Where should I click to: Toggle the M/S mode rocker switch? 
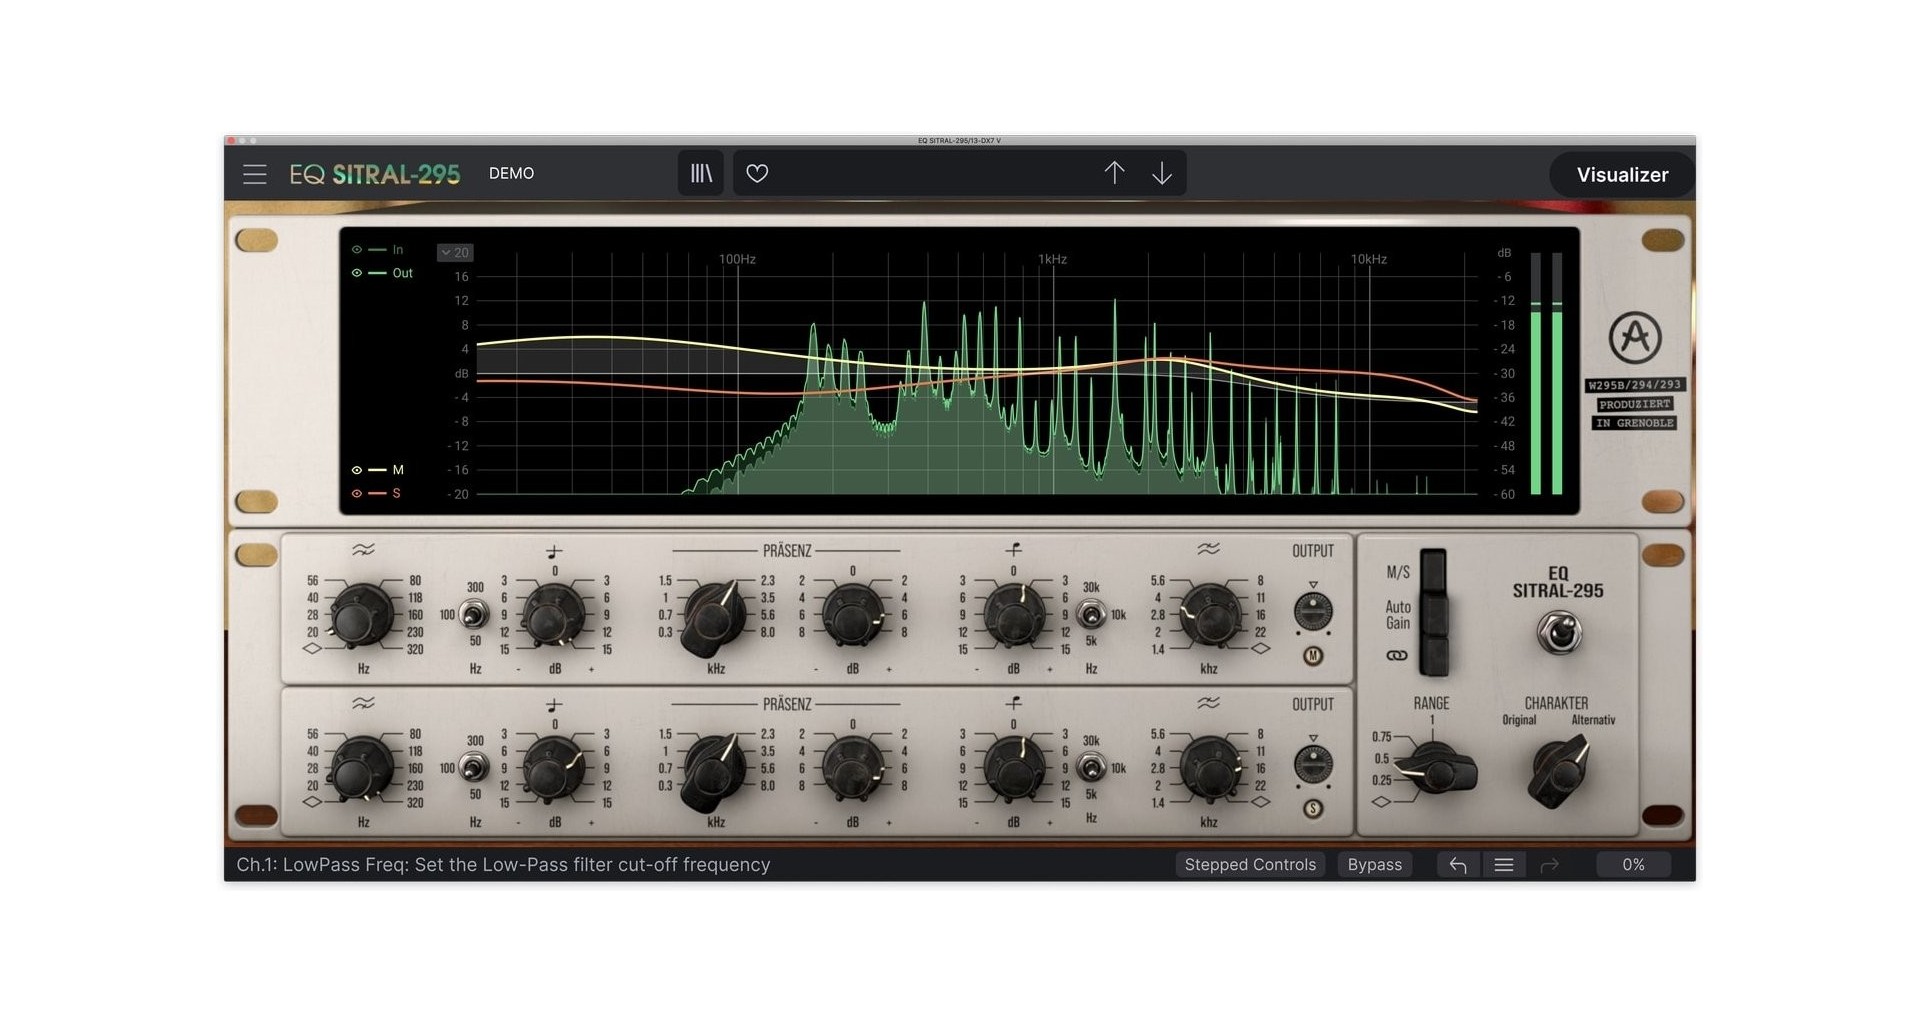click(1433, 570)
